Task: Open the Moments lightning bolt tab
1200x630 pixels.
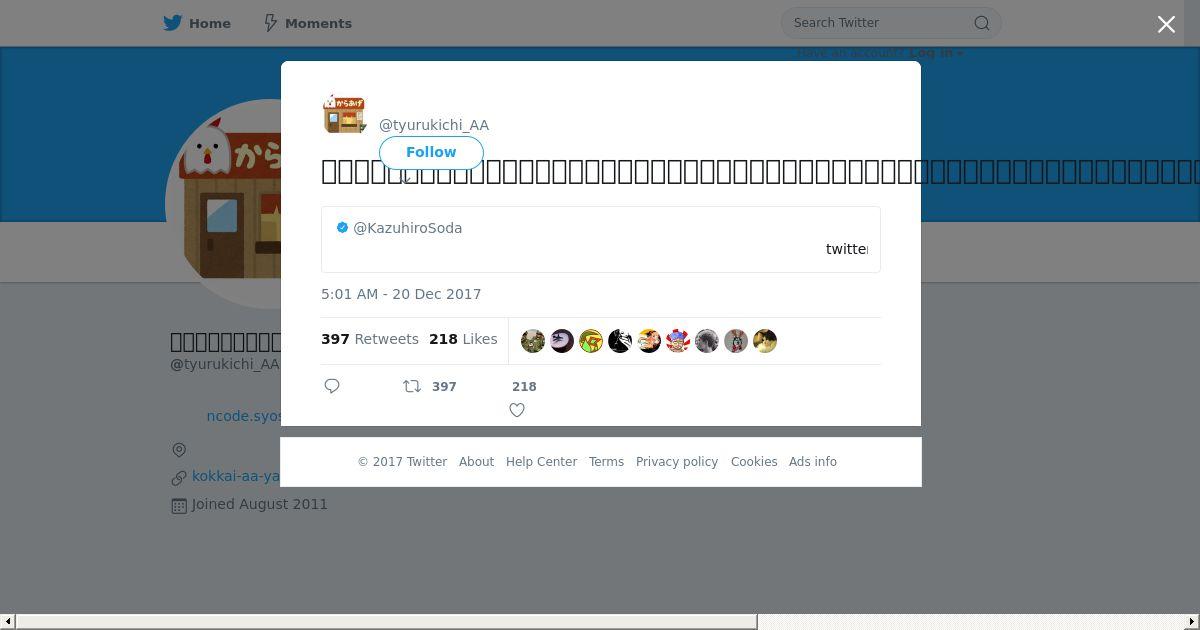Action: point(307,23)
